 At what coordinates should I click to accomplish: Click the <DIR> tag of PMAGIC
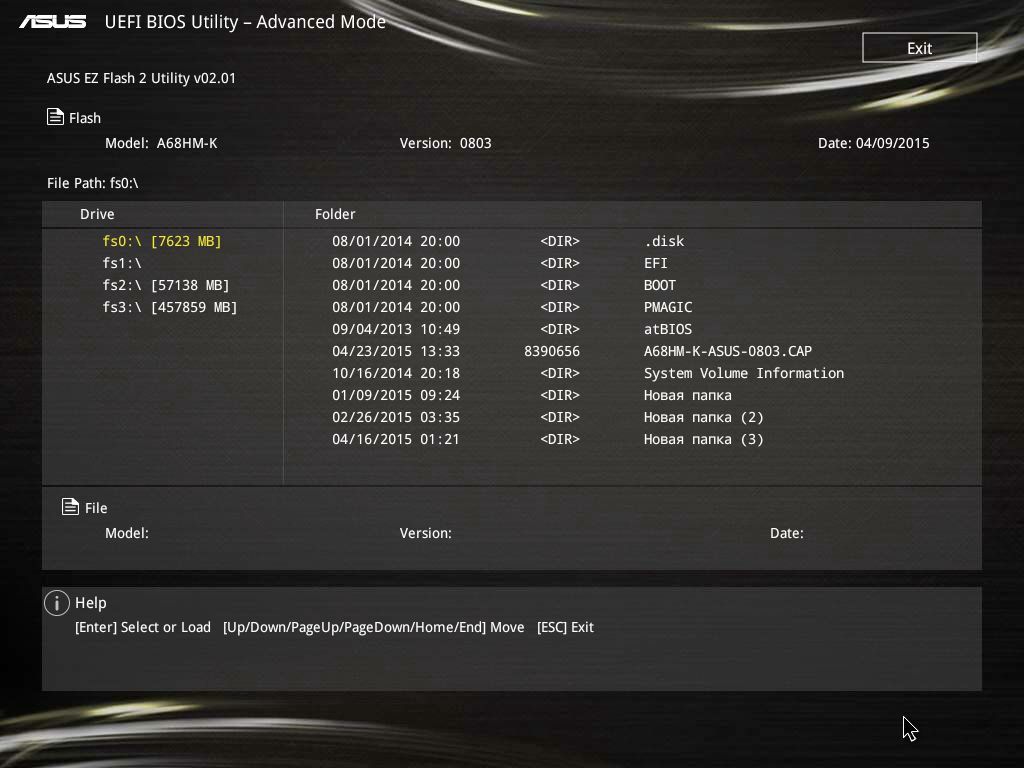pos(560,307)
